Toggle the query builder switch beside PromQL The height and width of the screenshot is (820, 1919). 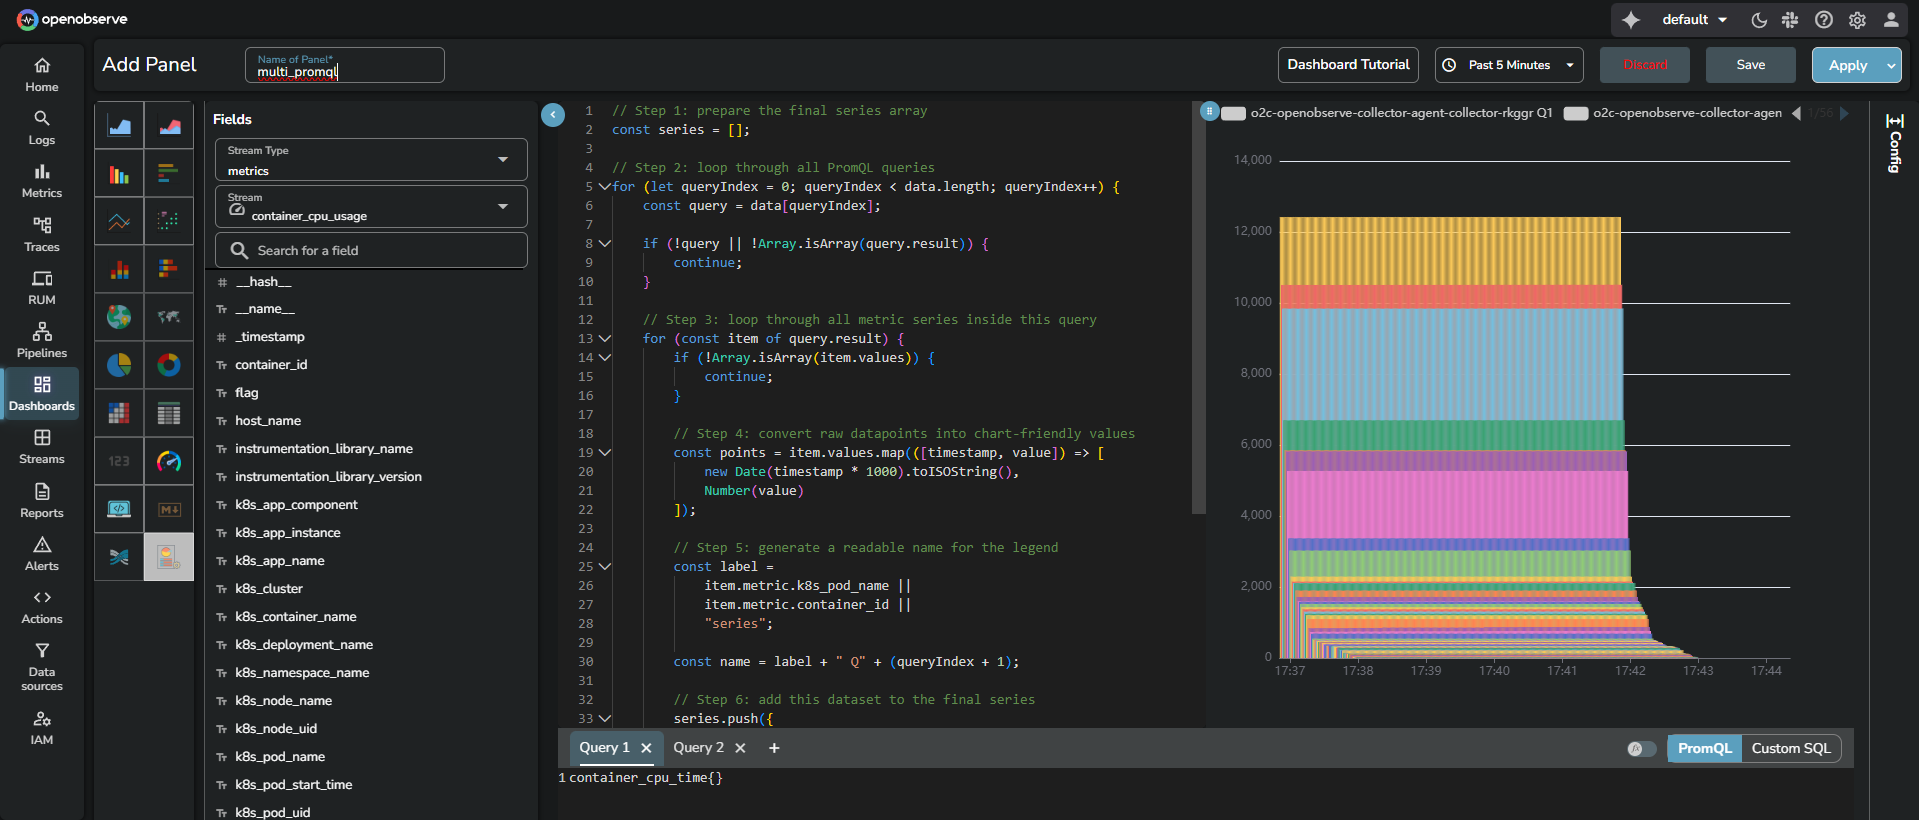point(1640,749)
